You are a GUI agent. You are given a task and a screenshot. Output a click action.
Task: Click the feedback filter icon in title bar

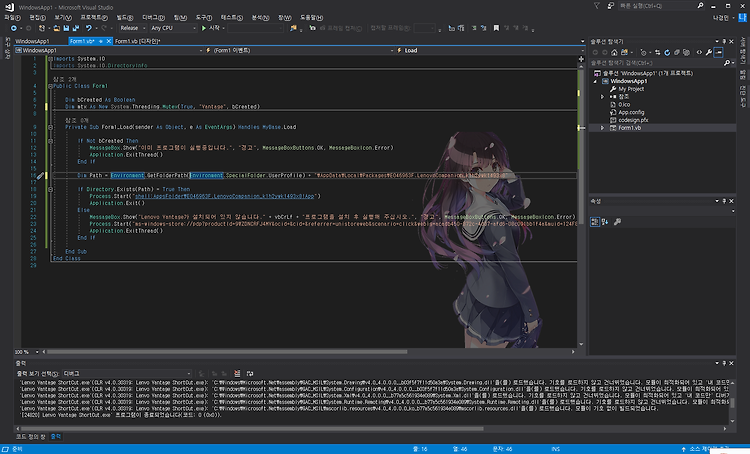pyautogui.click(x=596, y=6)
